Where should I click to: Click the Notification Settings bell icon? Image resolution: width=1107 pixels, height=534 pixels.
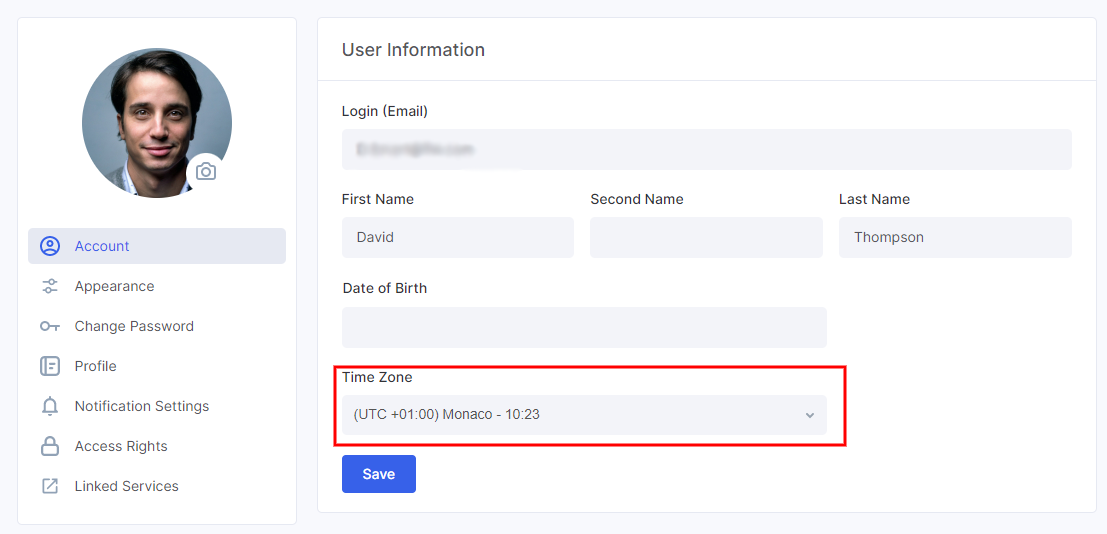[x=49, y=406]
